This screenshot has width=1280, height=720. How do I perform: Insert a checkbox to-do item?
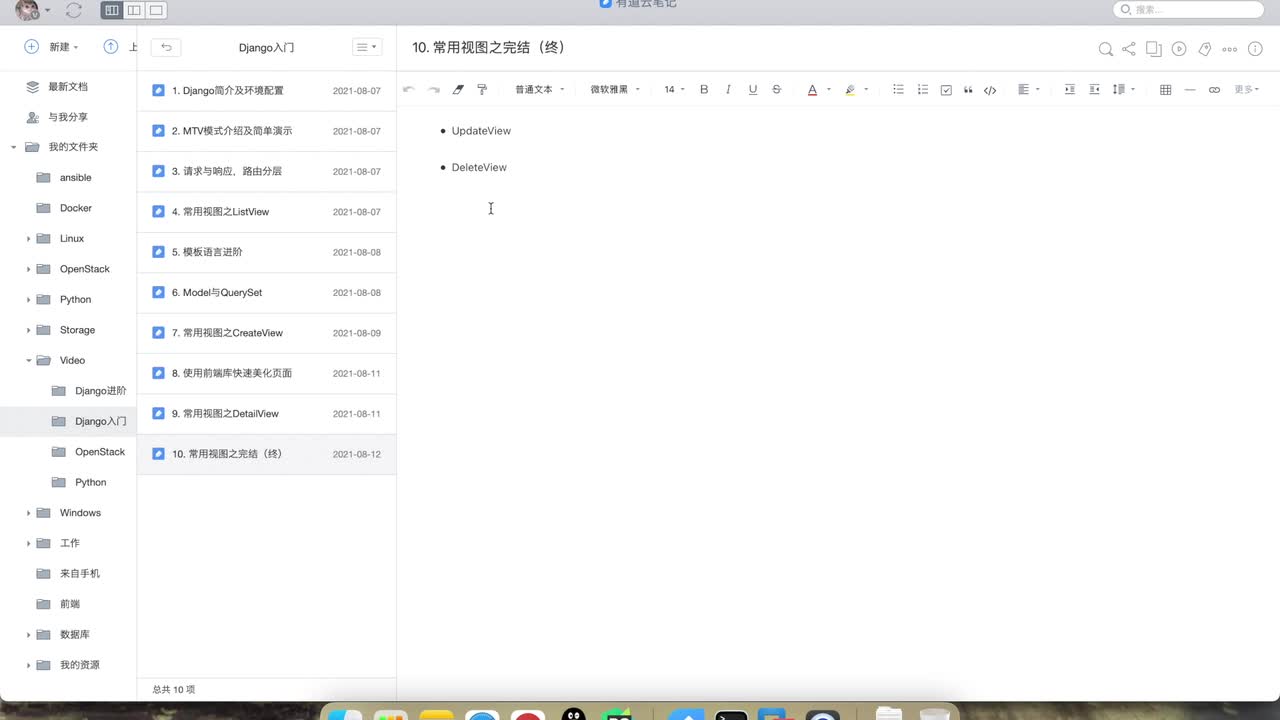(x=946, y=89)
